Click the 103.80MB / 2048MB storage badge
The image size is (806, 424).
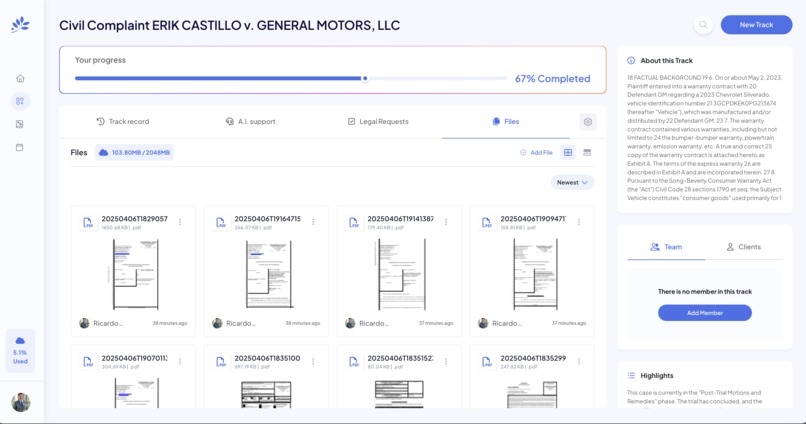(134, 153)
